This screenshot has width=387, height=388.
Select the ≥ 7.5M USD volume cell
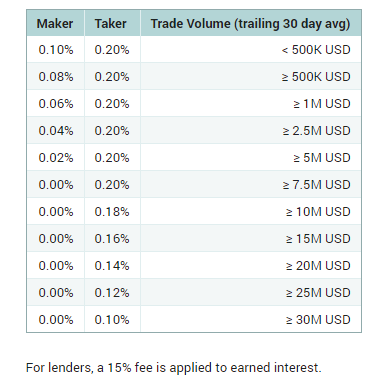click(x=251, y=185)
